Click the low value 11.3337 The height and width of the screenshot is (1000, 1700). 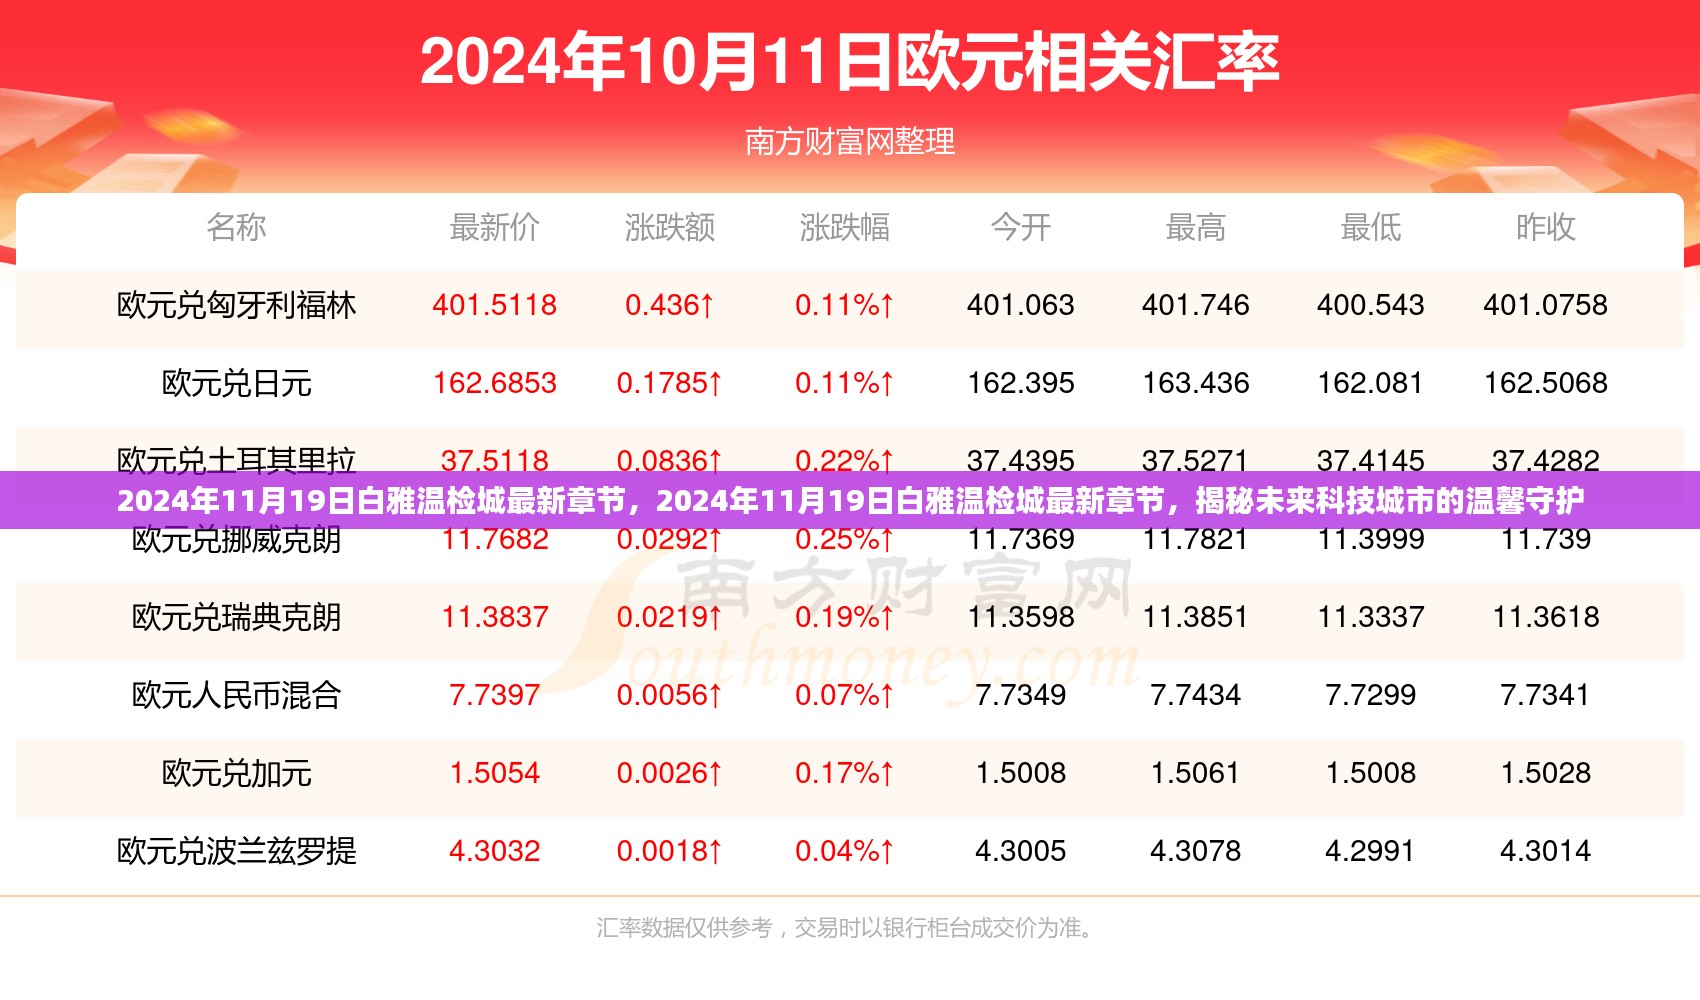click(1370, 617)
